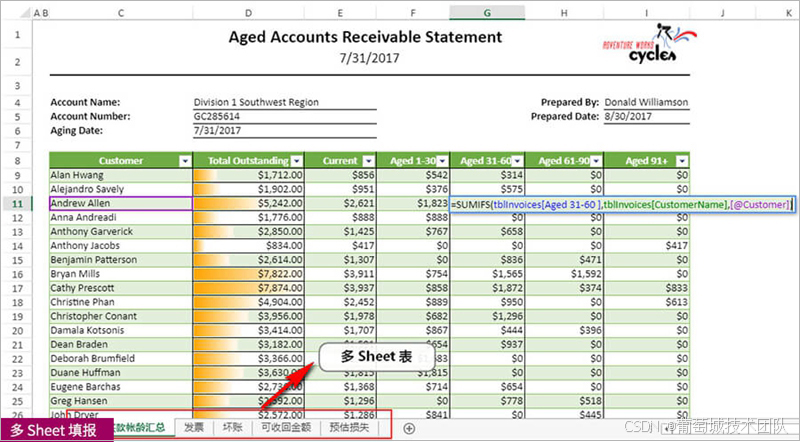Image resolution: width=800 pixels, height=442 pixels.
Task: Click the Anthony Jacobs cell
Action: coord(121,246)
